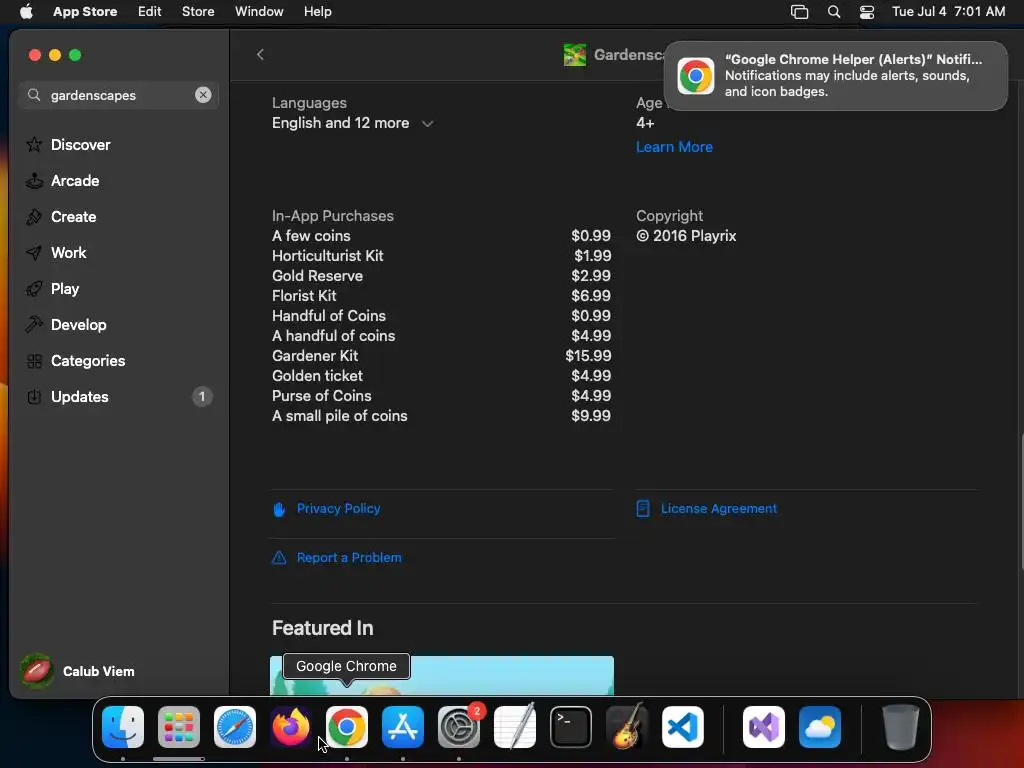1024x768 pixels.
Task: Clear the gardenscapes search field
Action: point(203,95)
